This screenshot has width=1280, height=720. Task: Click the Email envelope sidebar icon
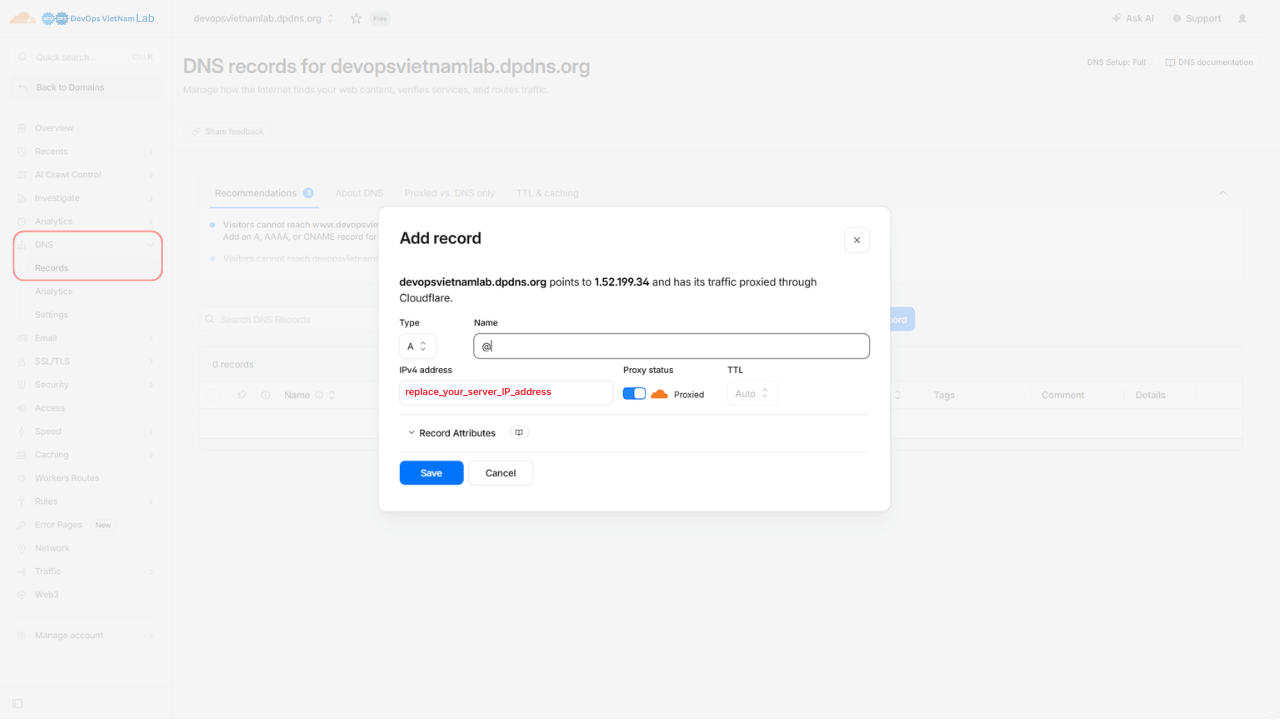22,338
